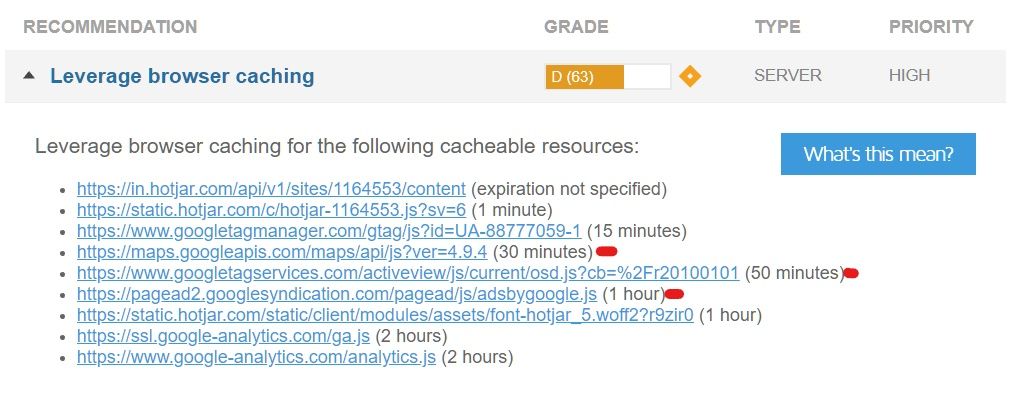The height and width of the screenshot is (404, 1010).
Task: Open the ssl.google-analytics.com ga.js link
Action: click(224, 336)
